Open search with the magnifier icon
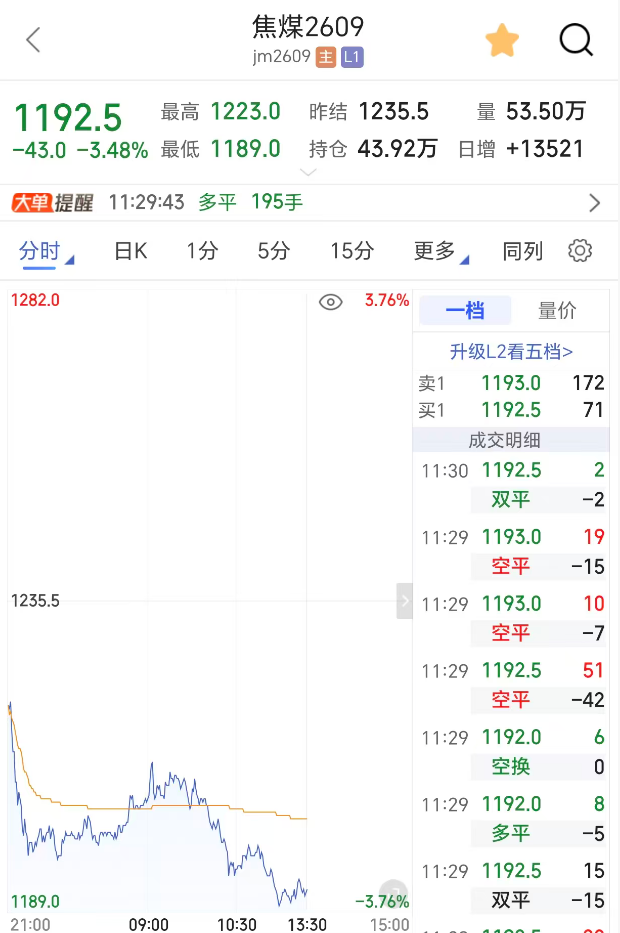The image size is (620, 933). (576, 40)
